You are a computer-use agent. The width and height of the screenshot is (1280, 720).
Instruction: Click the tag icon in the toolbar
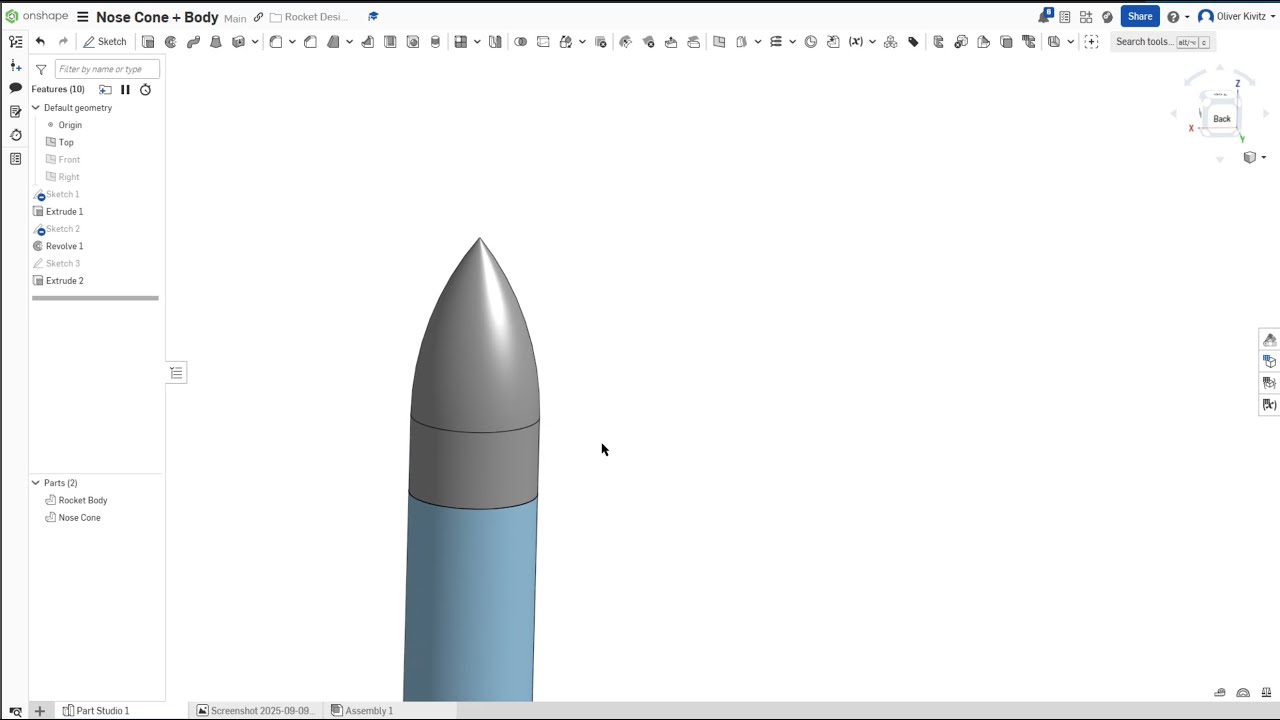coord(913,42)
